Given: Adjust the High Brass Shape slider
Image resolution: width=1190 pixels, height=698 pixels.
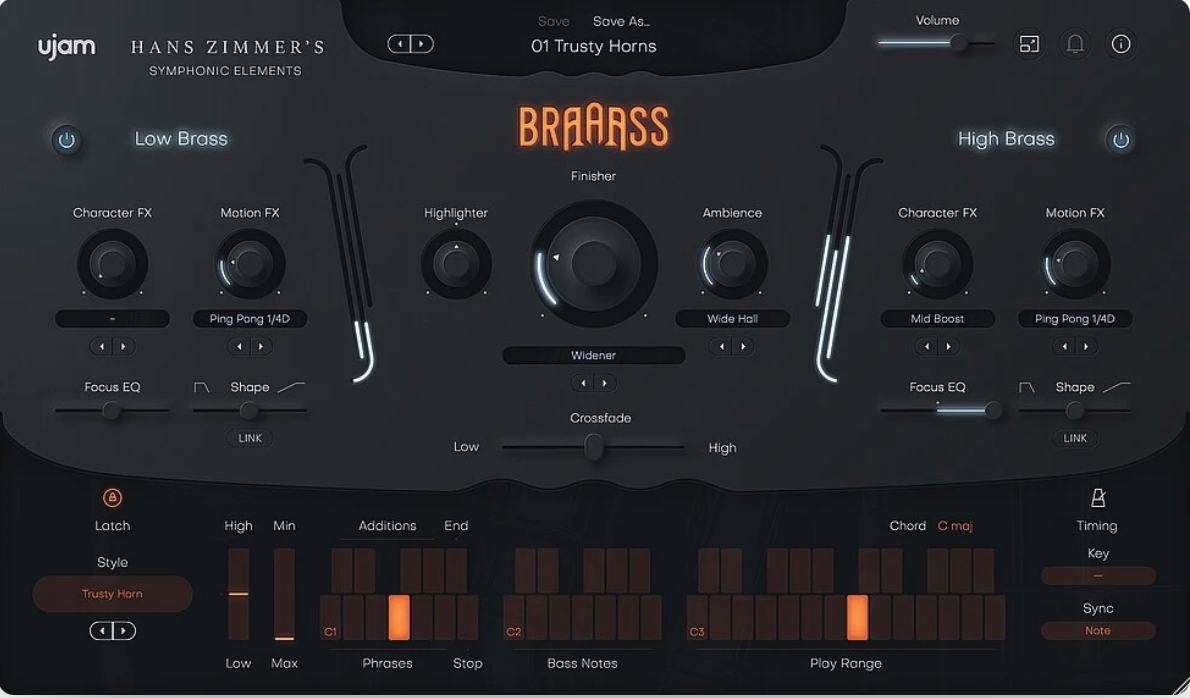Looking at the screenshot, I should tap(1075, 410).
